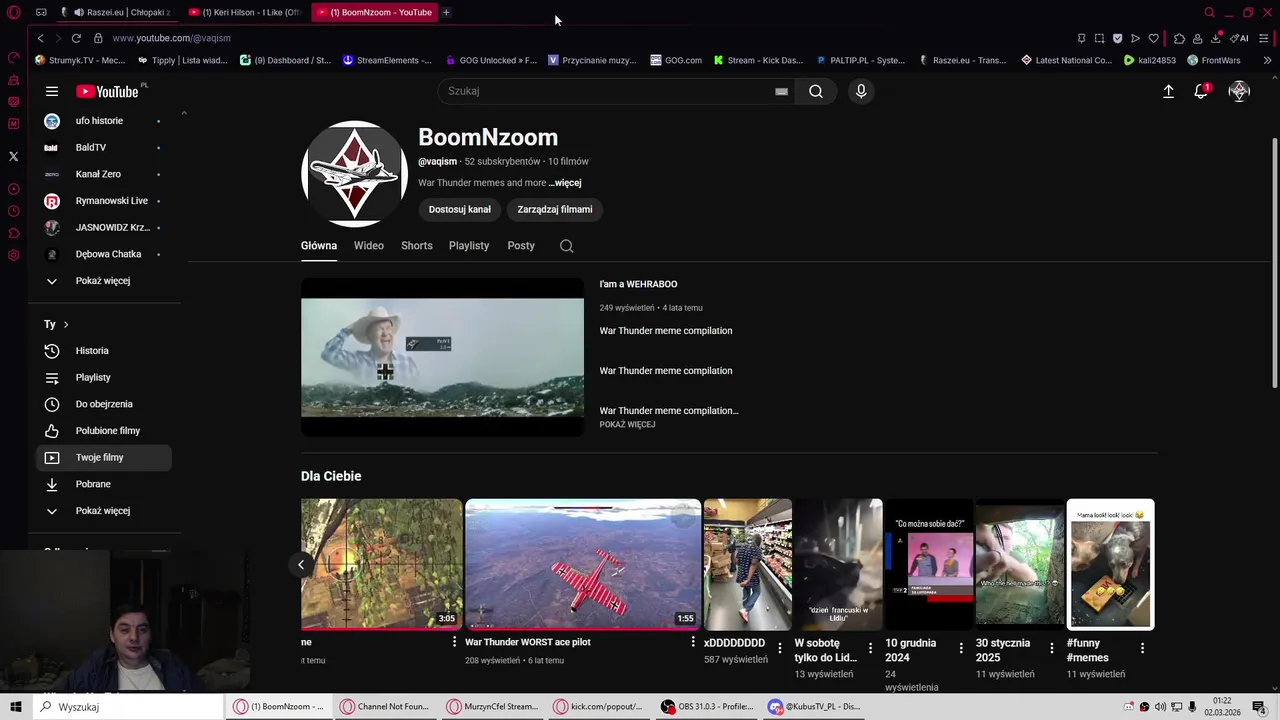This screenshot has width=1280, height=720.
Task: Open options for War Thunder WORST ace pilot
Action: tap(692, 642)
